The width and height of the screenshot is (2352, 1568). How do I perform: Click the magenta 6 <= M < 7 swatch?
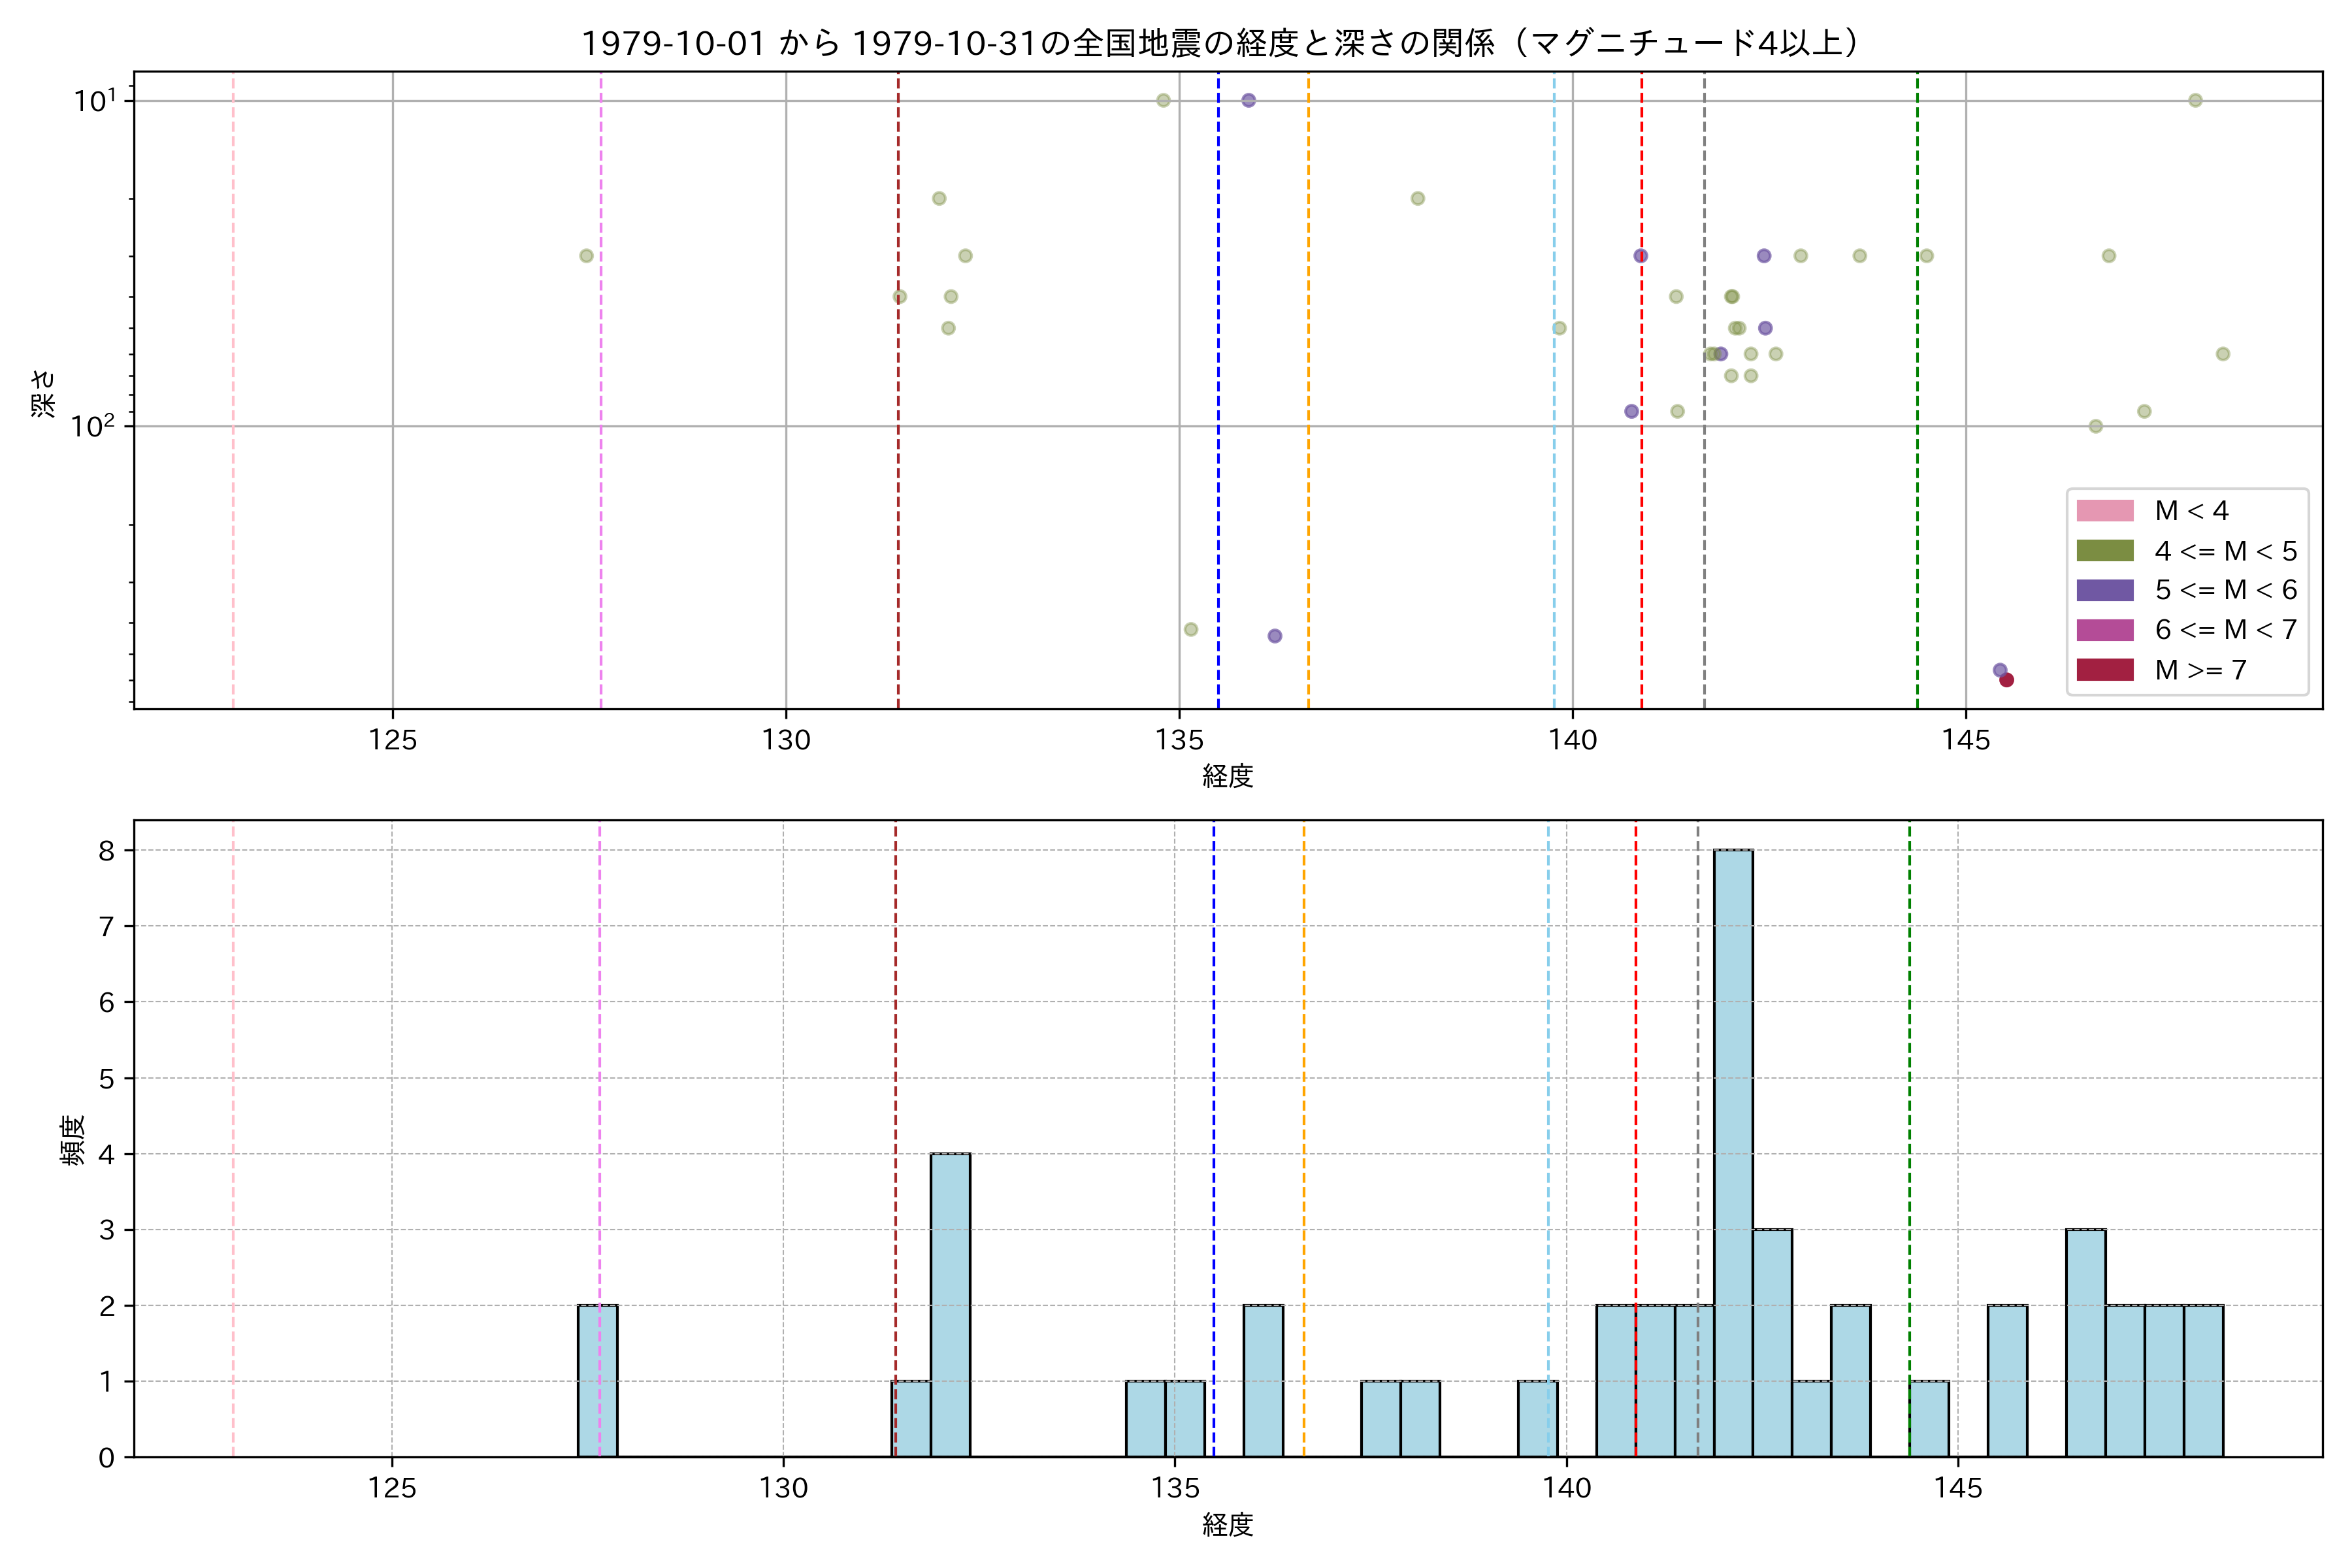[x=2104, y=630]
